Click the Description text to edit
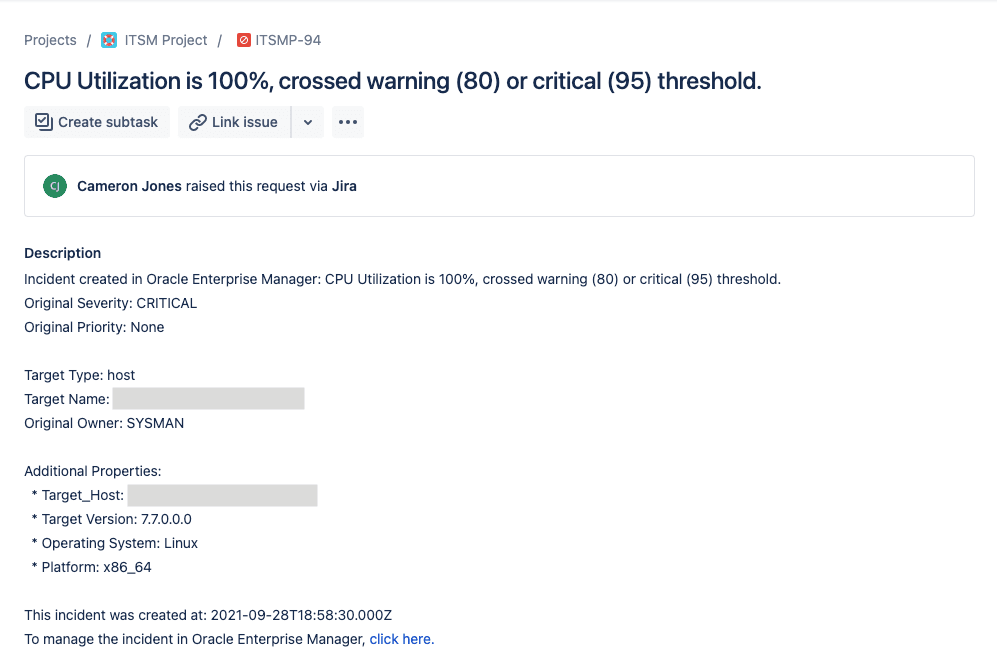The image size is (997, 662). tap(402, 279)
